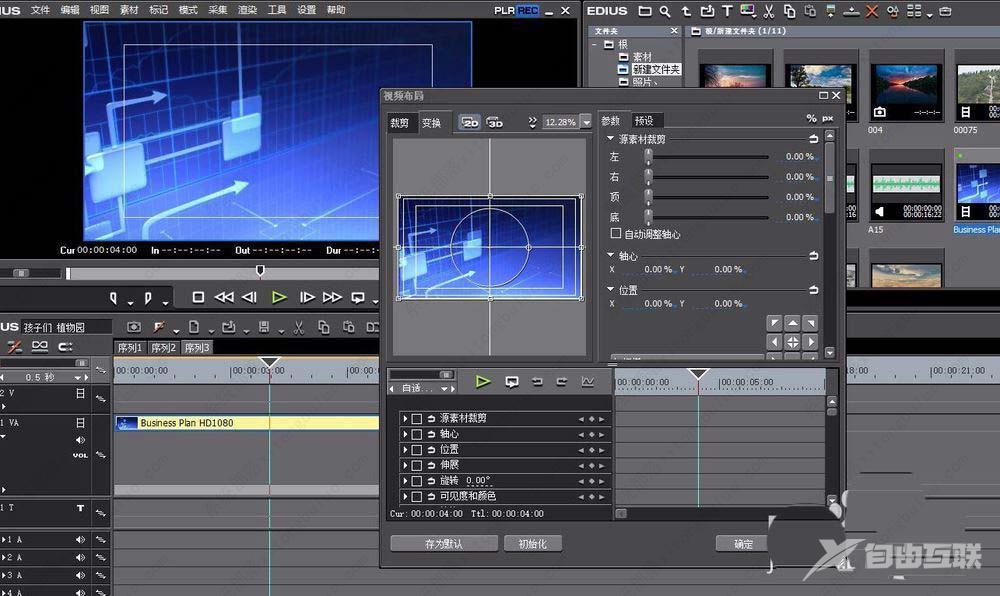Open timeline scale 0.5 秒 dropdown

coord(78,377)
